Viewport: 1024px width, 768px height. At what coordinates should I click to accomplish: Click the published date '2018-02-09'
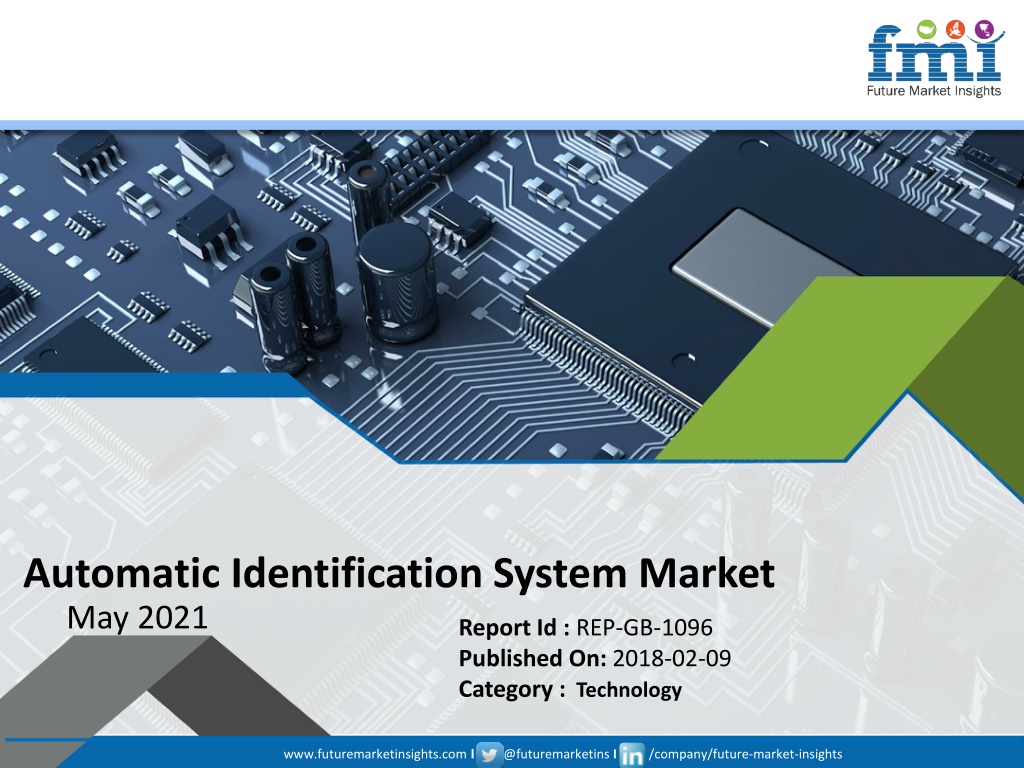tap(671, 658)
